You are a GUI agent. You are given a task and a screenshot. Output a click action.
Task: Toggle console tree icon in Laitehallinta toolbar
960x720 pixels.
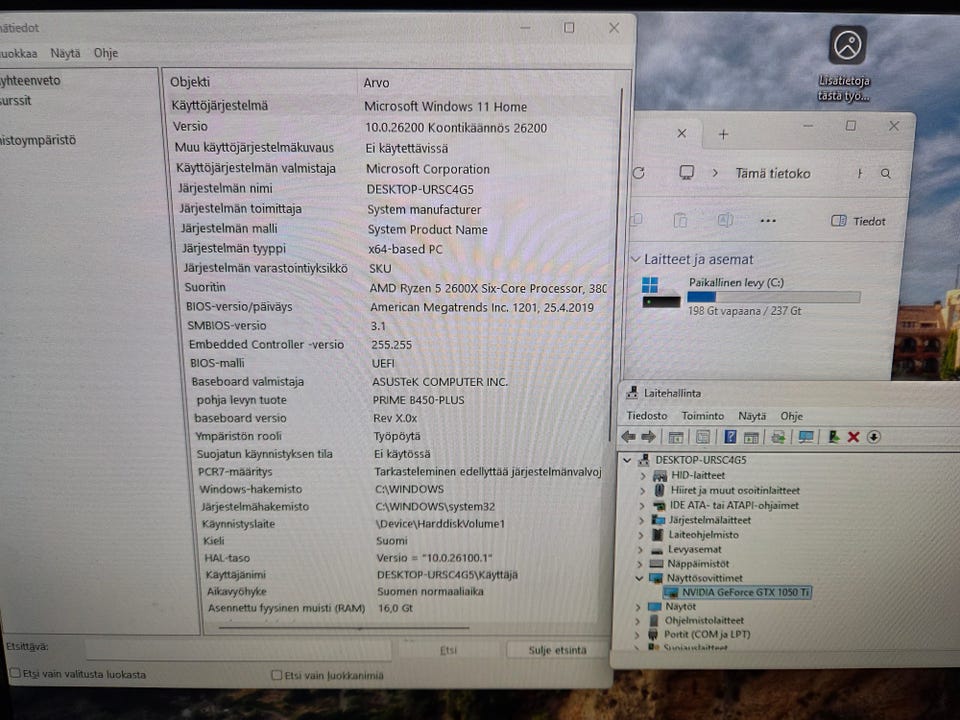[x=675, y=437]
